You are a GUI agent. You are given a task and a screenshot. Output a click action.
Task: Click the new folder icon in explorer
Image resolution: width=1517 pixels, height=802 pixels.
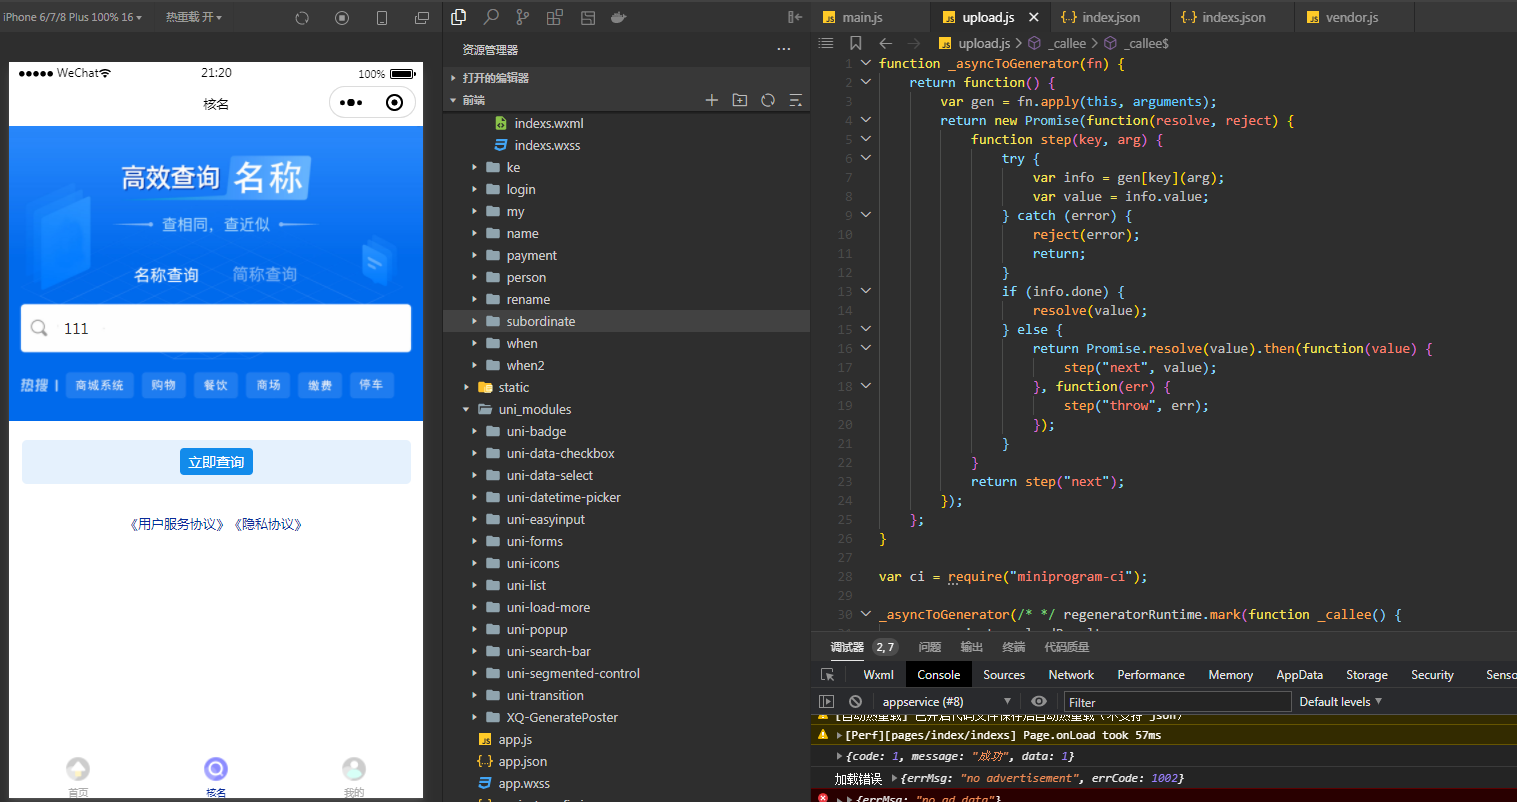point(740,100)
